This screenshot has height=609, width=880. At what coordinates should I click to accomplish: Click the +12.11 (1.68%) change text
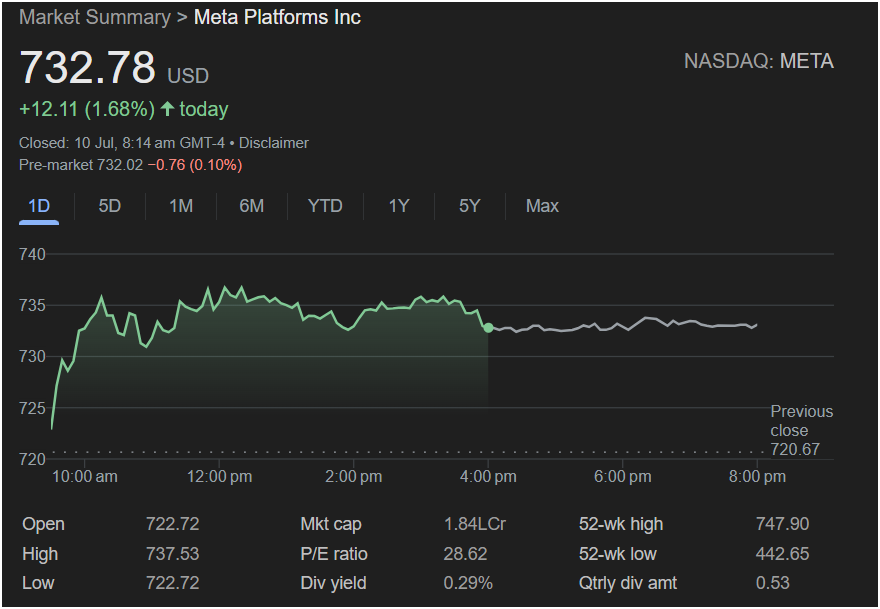tap(87, 109)
